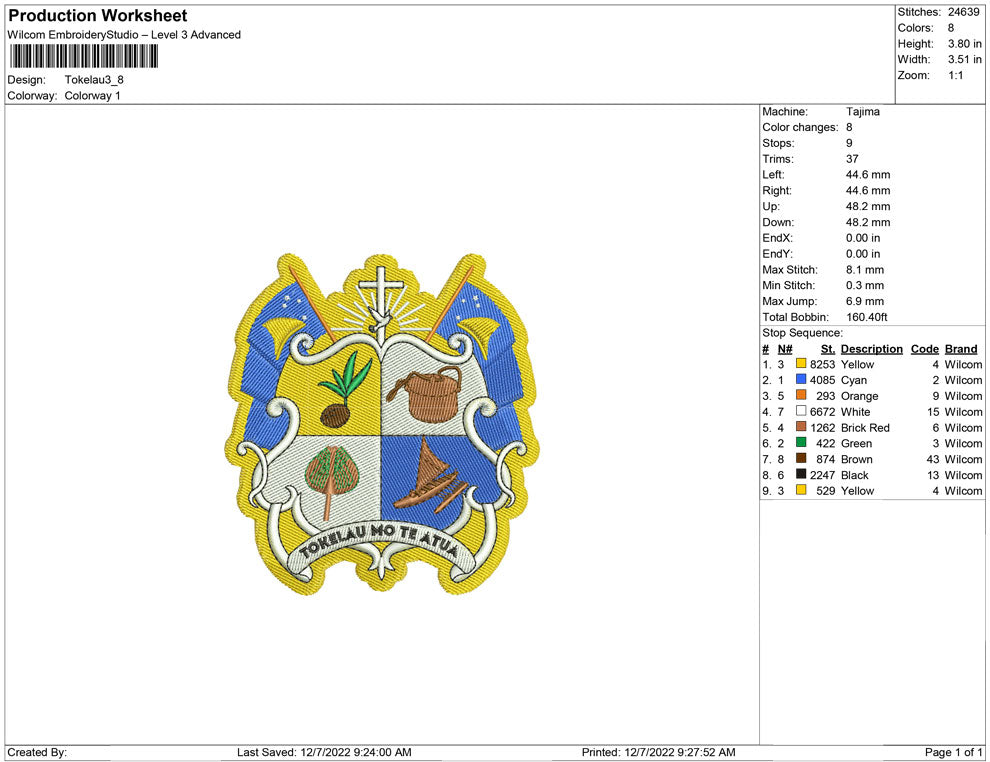990x762 pixels.
Task: Click the St. column header
Action: coord(828,349)
